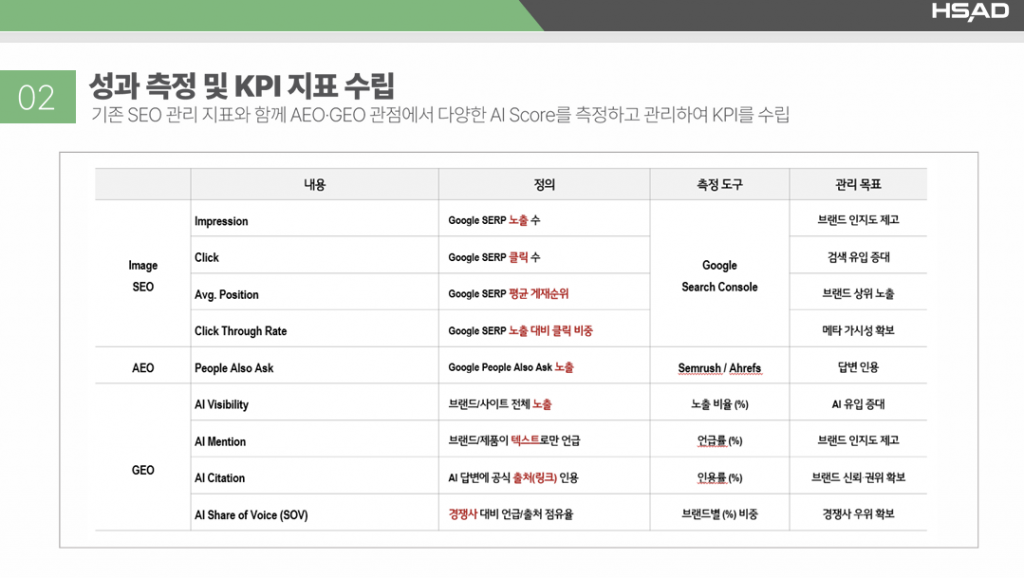Image resolution: width=1024 pixels, height=578 pixels.
Task: Click the 'Impression' row label
Action: tap(221, 221)
